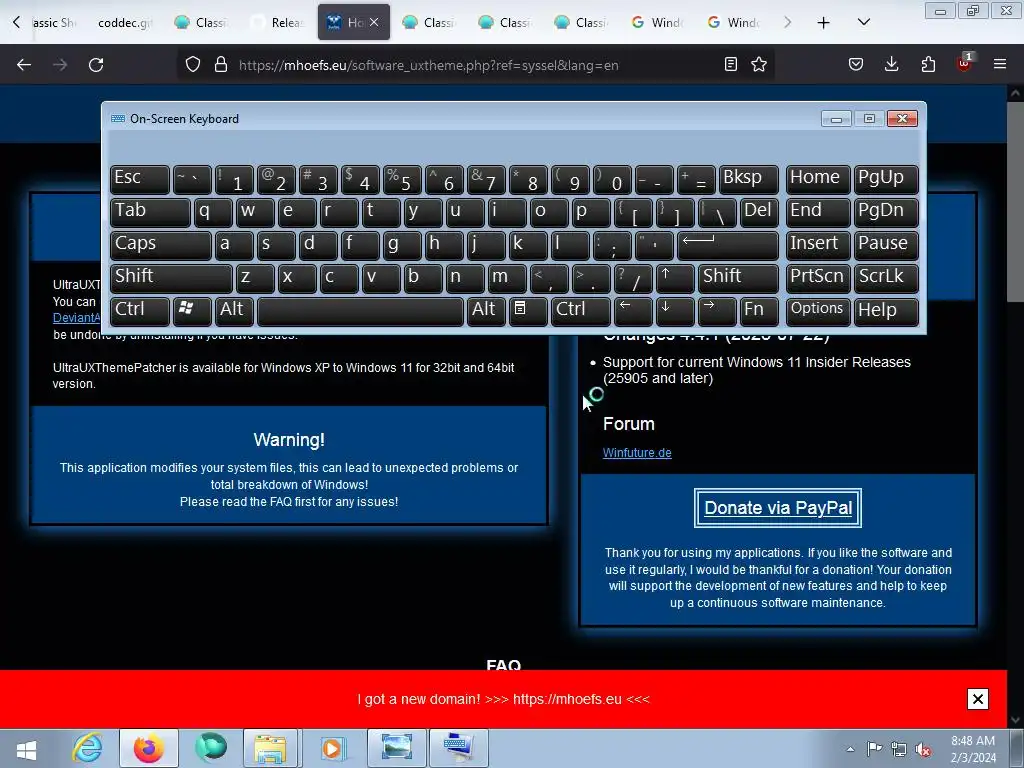This screenshot has height=768, width=1024.
Task: Click the Help key on keyboard
Action: click(x=886, y=310)
